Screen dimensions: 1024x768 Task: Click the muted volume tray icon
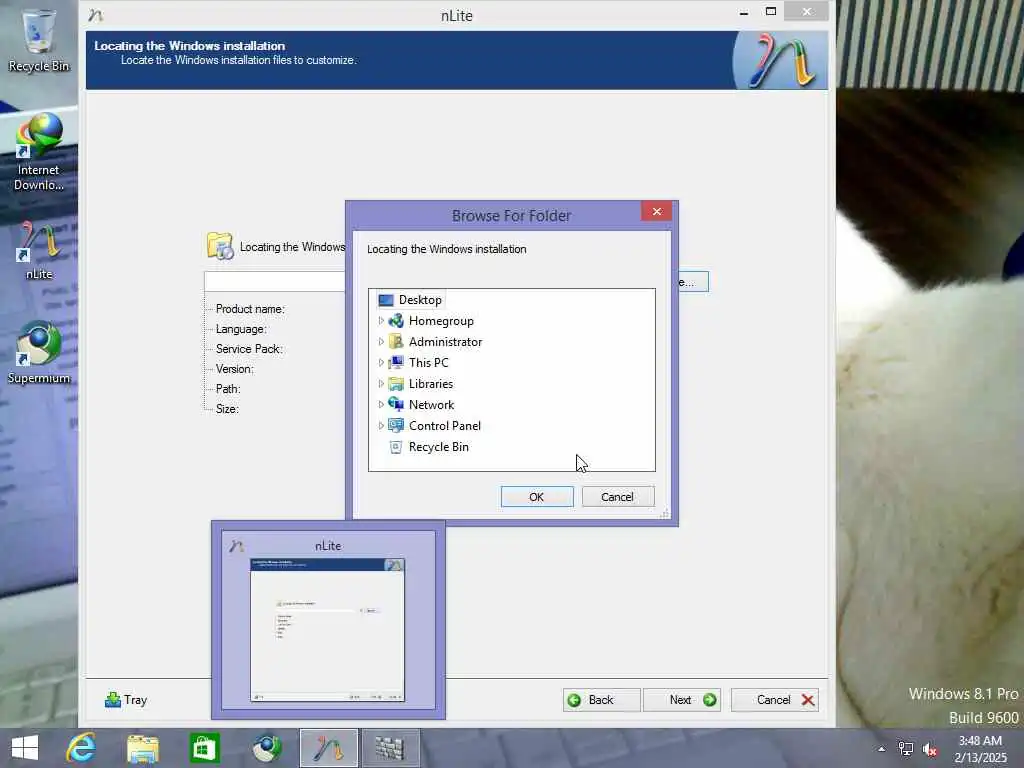pos(930,750)
